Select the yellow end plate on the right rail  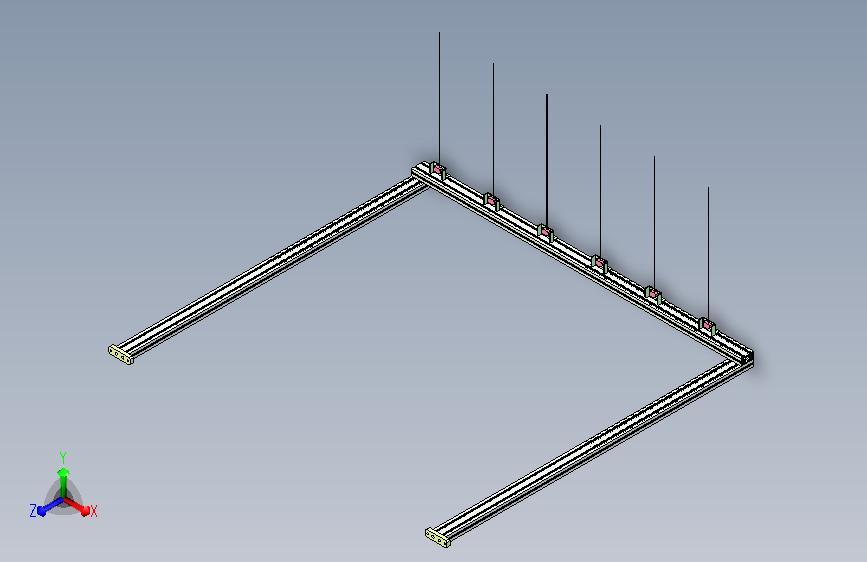[437, 538]
